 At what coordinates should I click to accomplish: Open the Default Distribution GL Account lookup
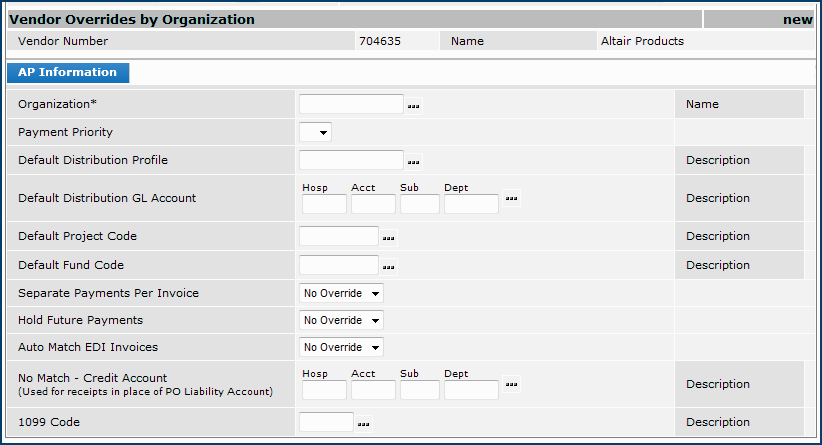[x=511, y=199]
